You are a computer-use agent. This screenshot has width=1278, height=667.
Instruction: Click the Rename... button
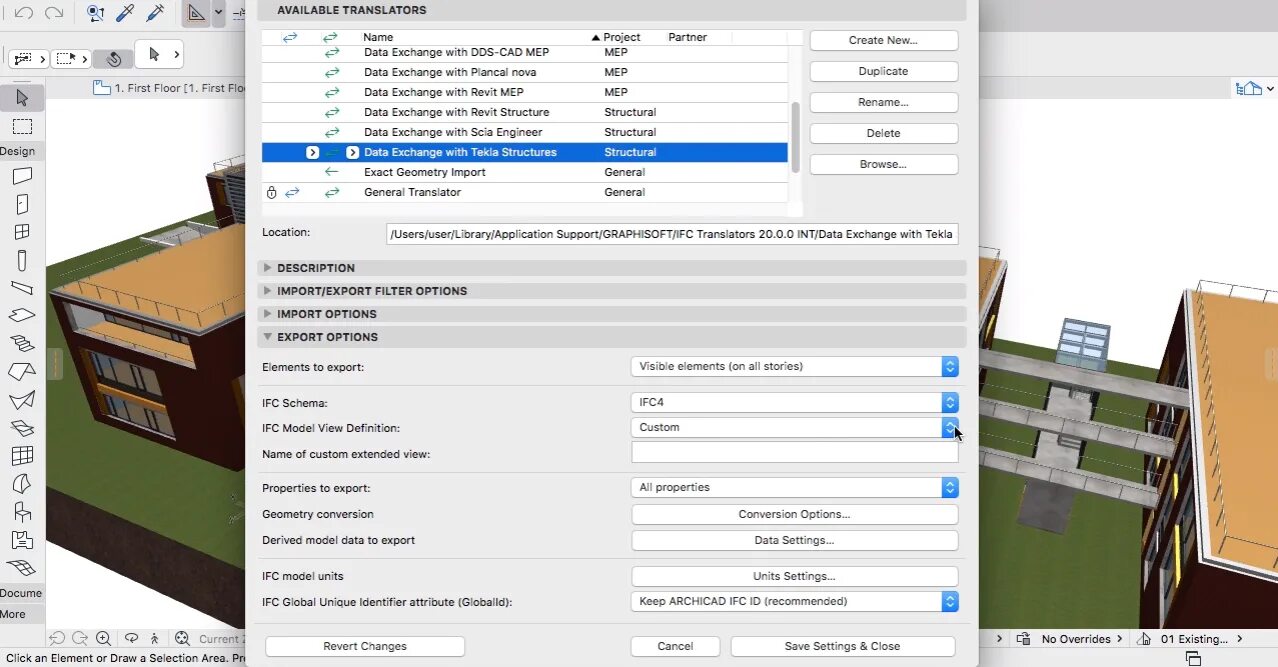tap(883, 102)
